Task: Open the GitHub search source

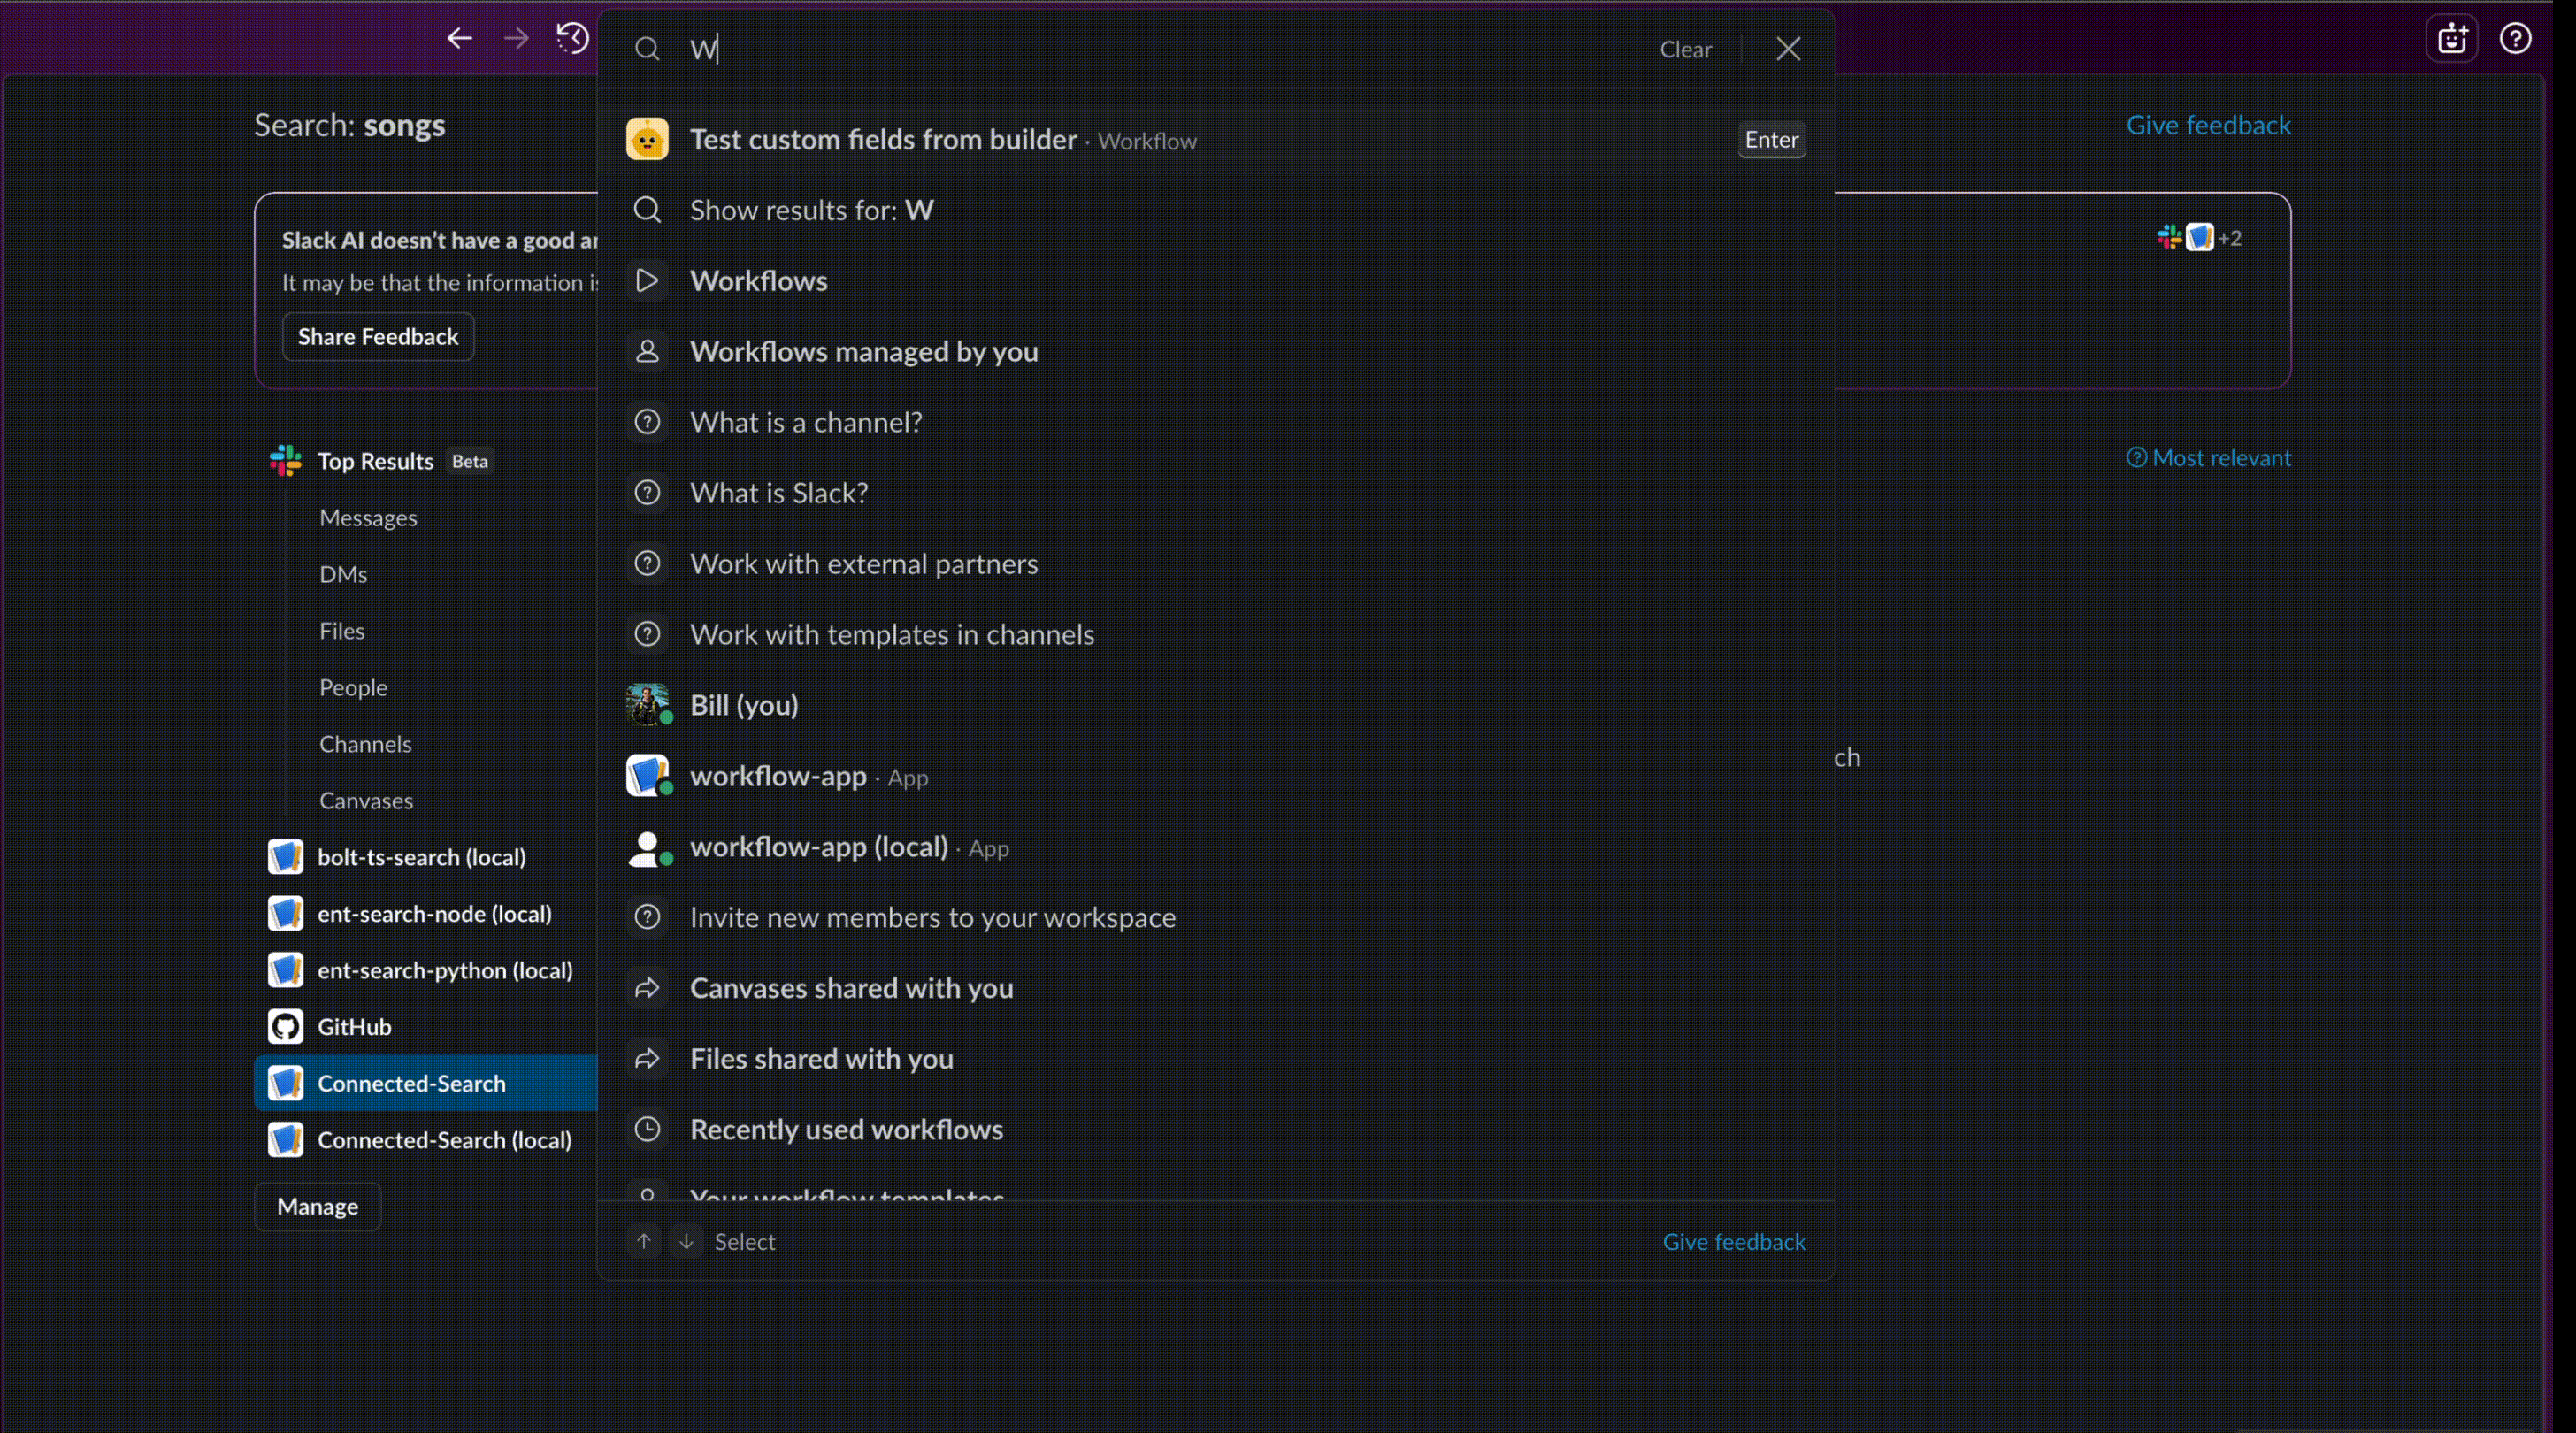Action: point(354,1026)
